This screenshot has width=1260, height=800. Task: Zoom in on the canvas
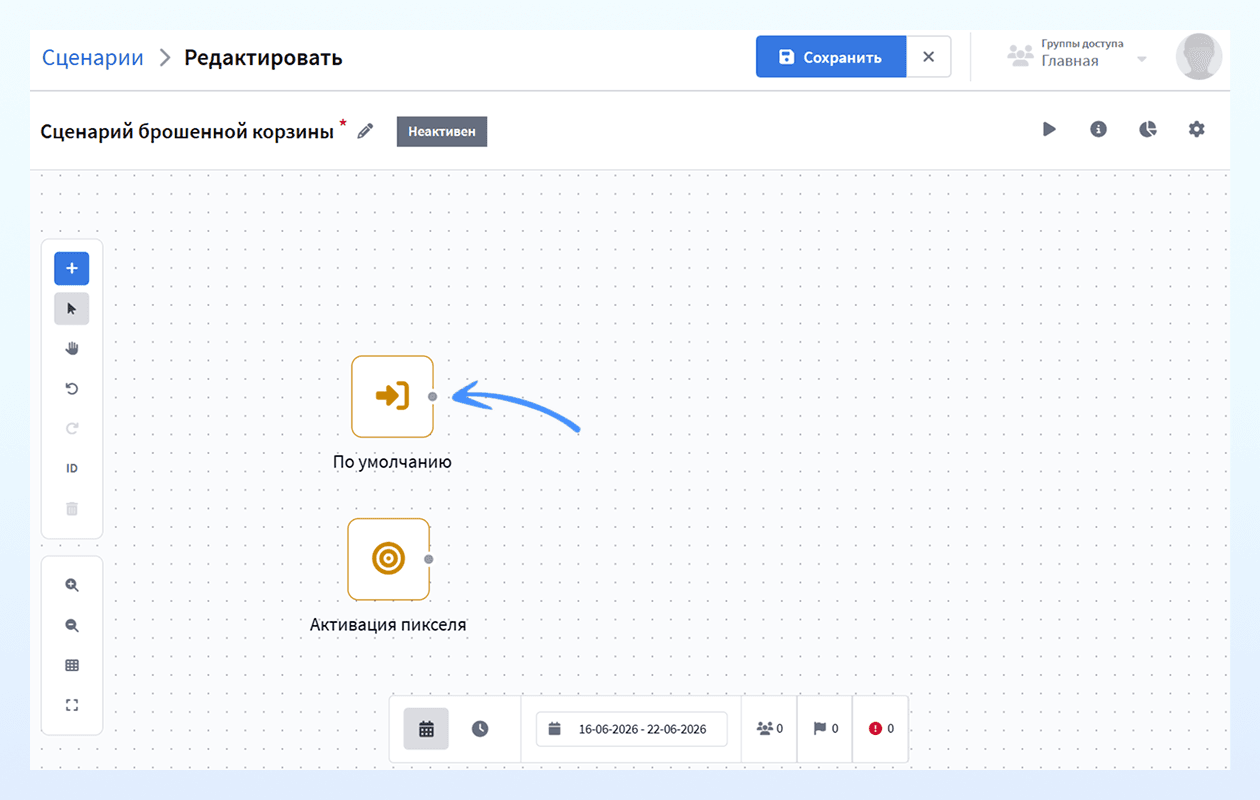[71, 585]
